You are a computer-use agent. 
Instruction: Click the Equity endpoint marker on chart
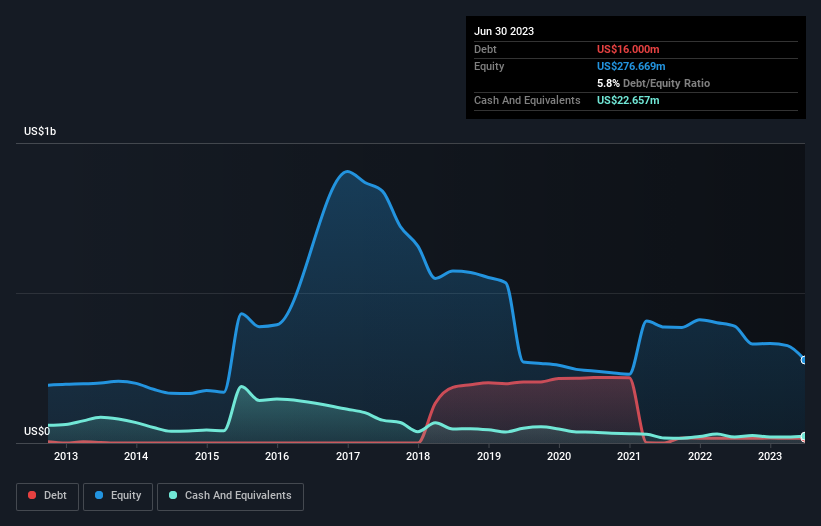click(804, 360)
